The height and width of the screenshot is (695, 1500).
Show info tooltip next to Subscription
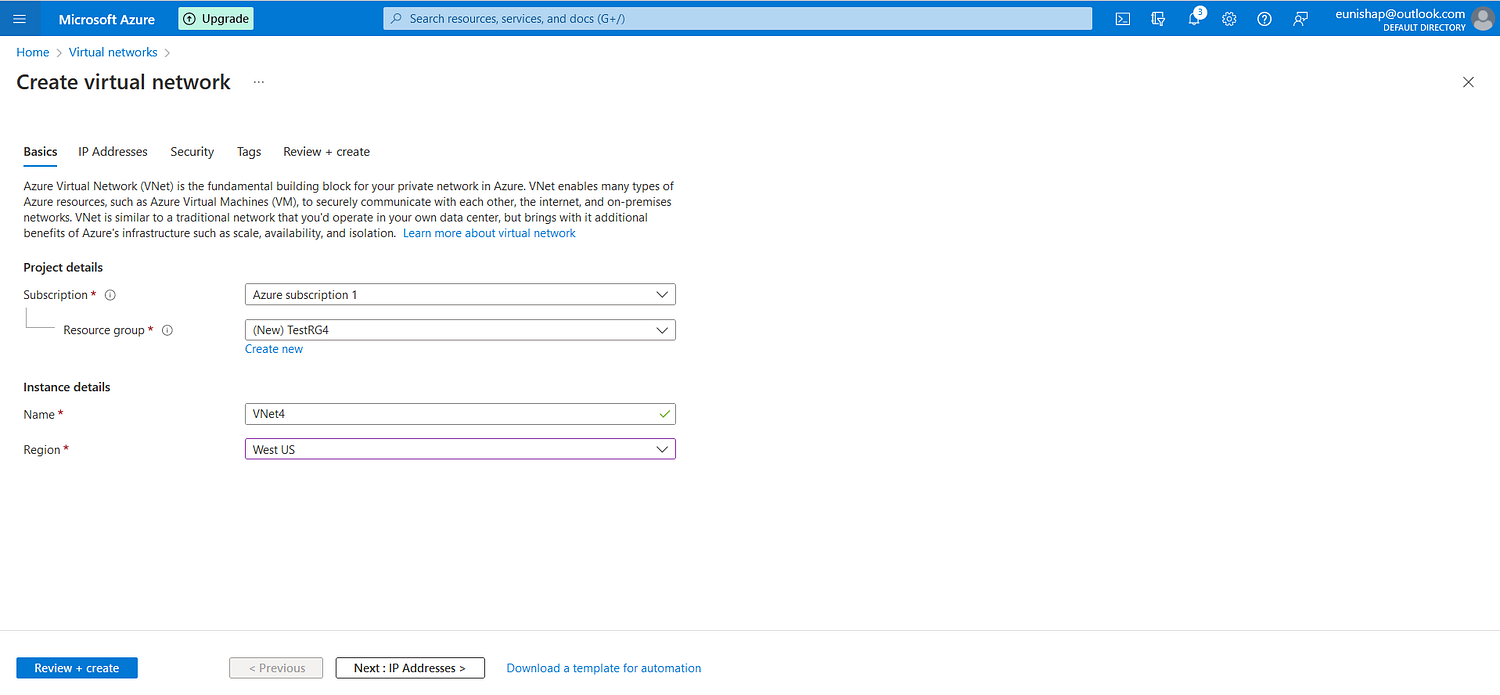(x=110, y=295)
